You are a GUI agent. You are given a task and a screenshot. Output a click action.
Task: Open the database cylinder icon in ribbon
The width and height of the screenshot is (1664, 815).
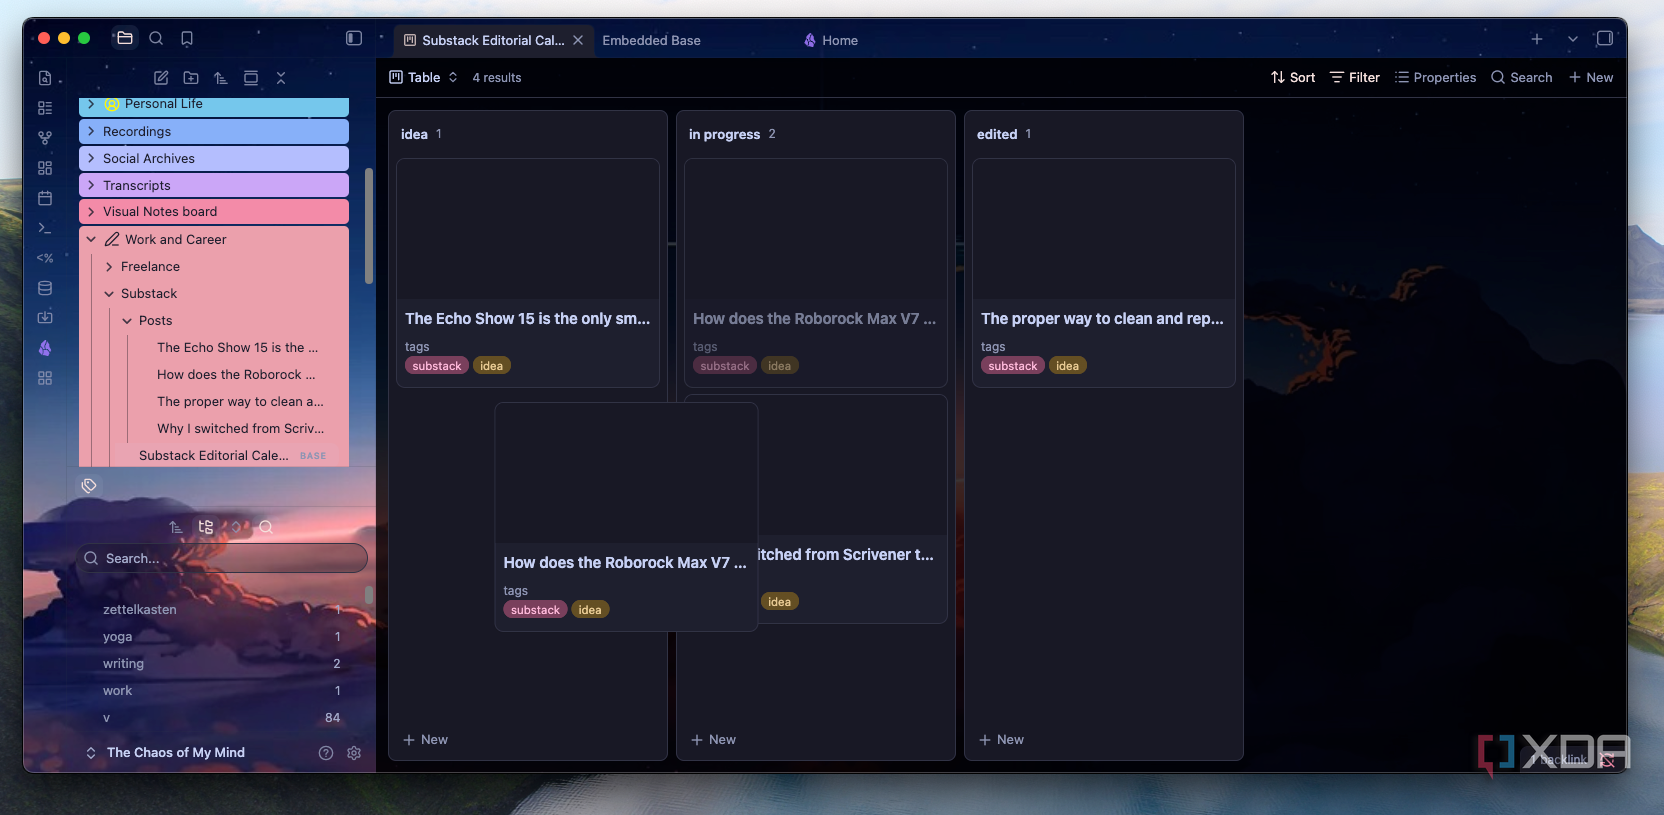[45, 288]
